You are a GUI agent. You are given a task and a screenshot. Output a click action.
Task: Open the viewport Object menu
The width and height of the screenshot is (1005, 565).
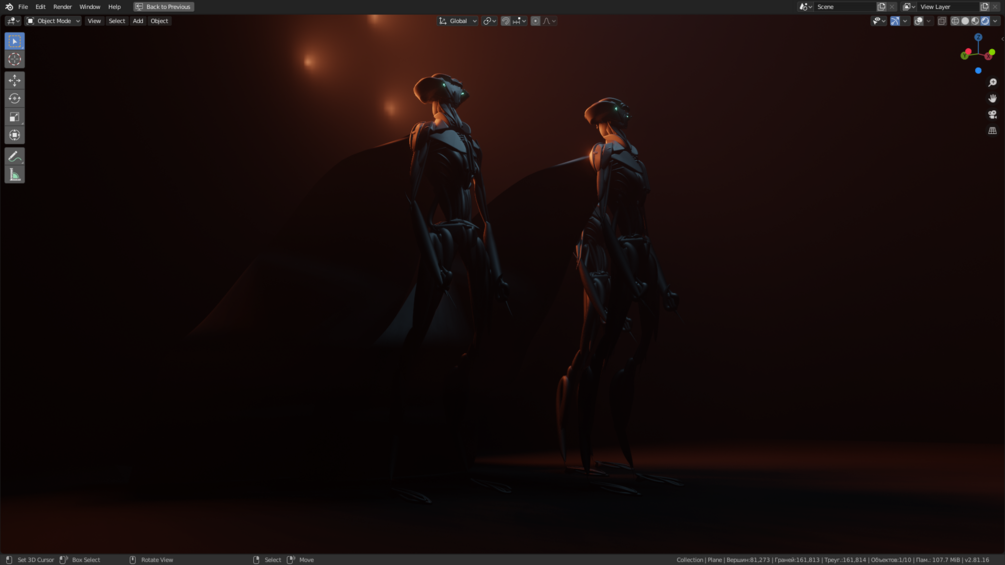click(x=159, y=21)
